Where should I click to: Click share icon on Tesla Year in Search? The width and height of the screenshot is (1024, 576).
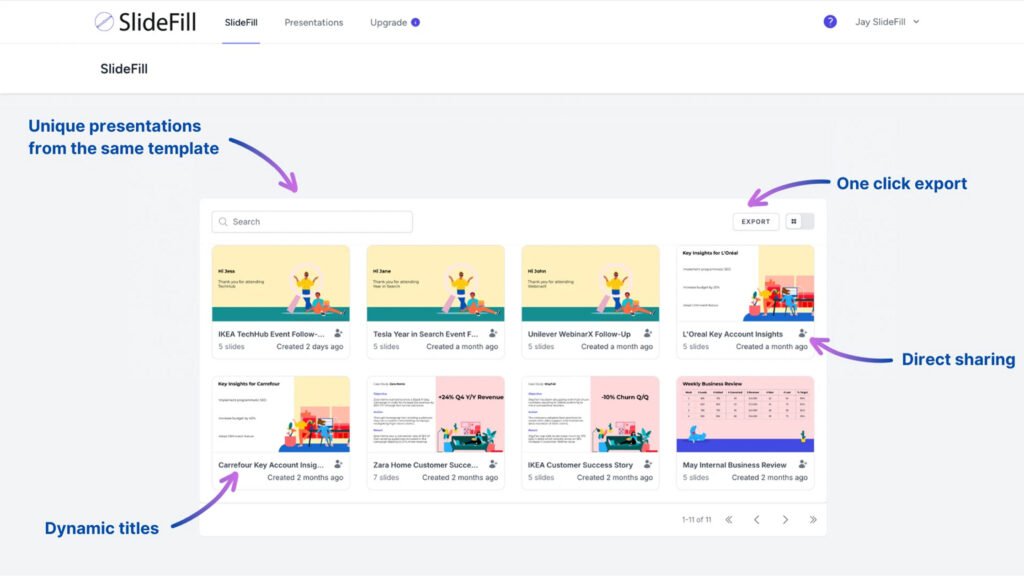click(493, 333)
